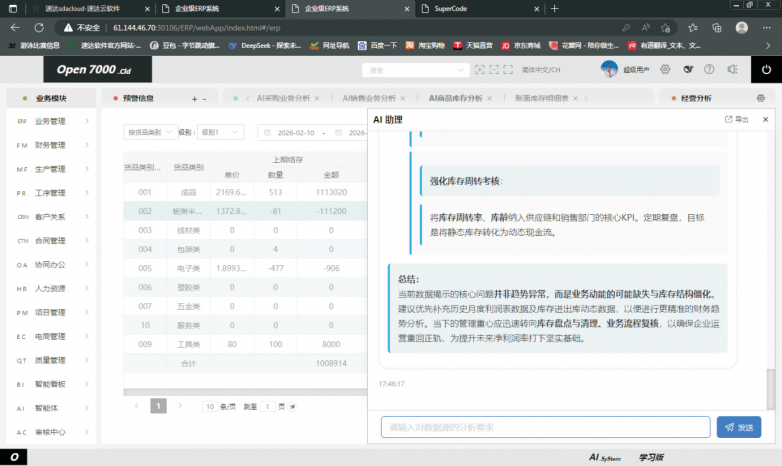This screenshot has width=782, height=466.
Task: Click the speaker announcement icon in header
Action: pyautogui.click(x=732, y=69)
